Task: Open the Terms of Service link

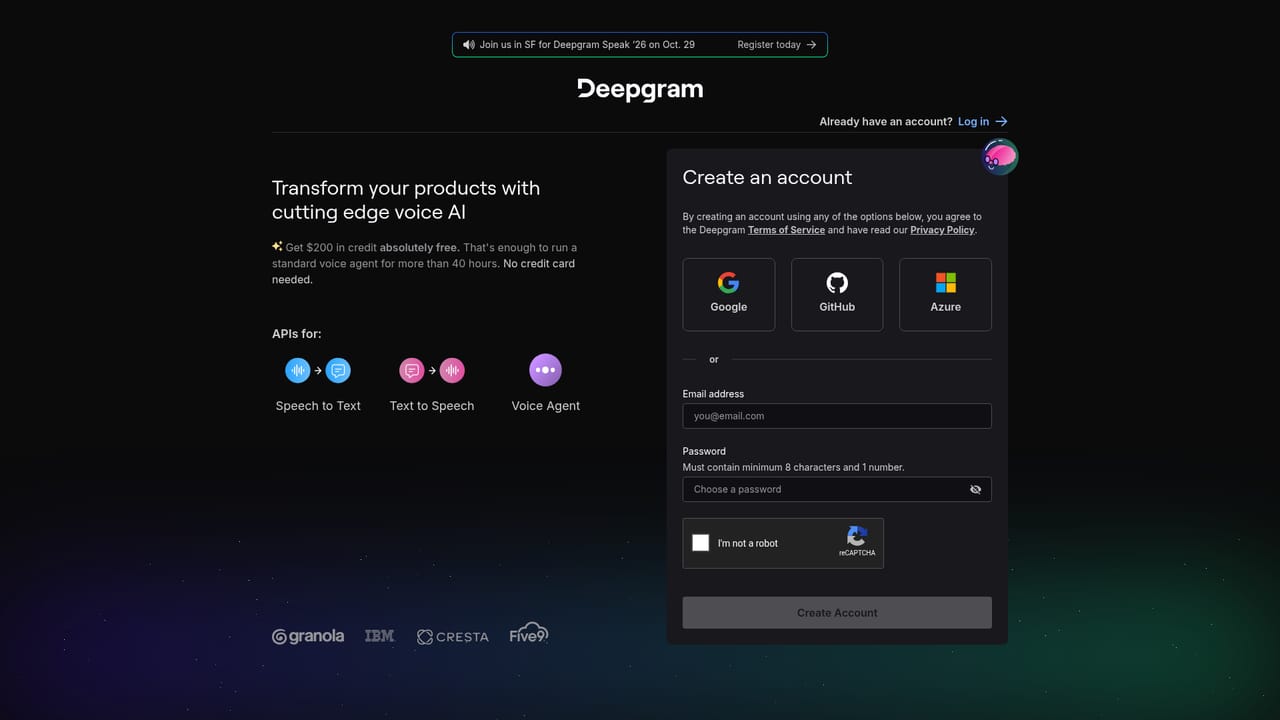Action: [x=786, y=230]
